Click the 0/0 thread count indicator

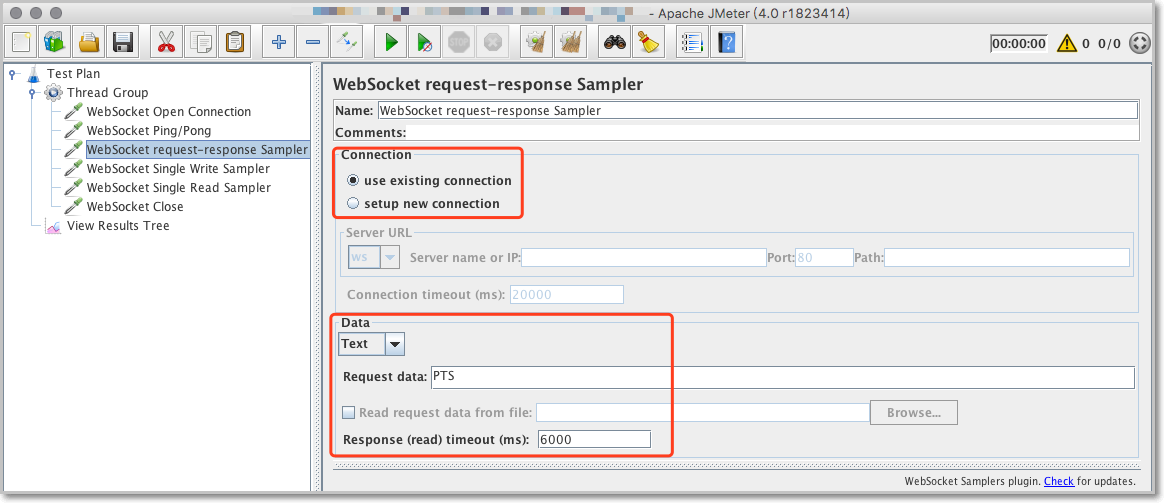pos(1109,43)
